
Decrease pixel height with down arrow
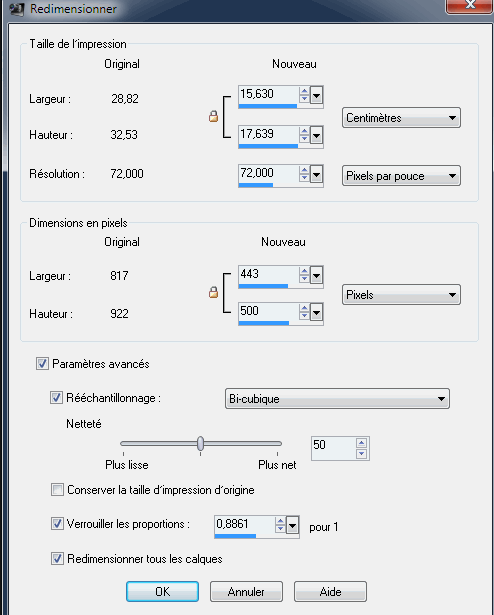304,316
